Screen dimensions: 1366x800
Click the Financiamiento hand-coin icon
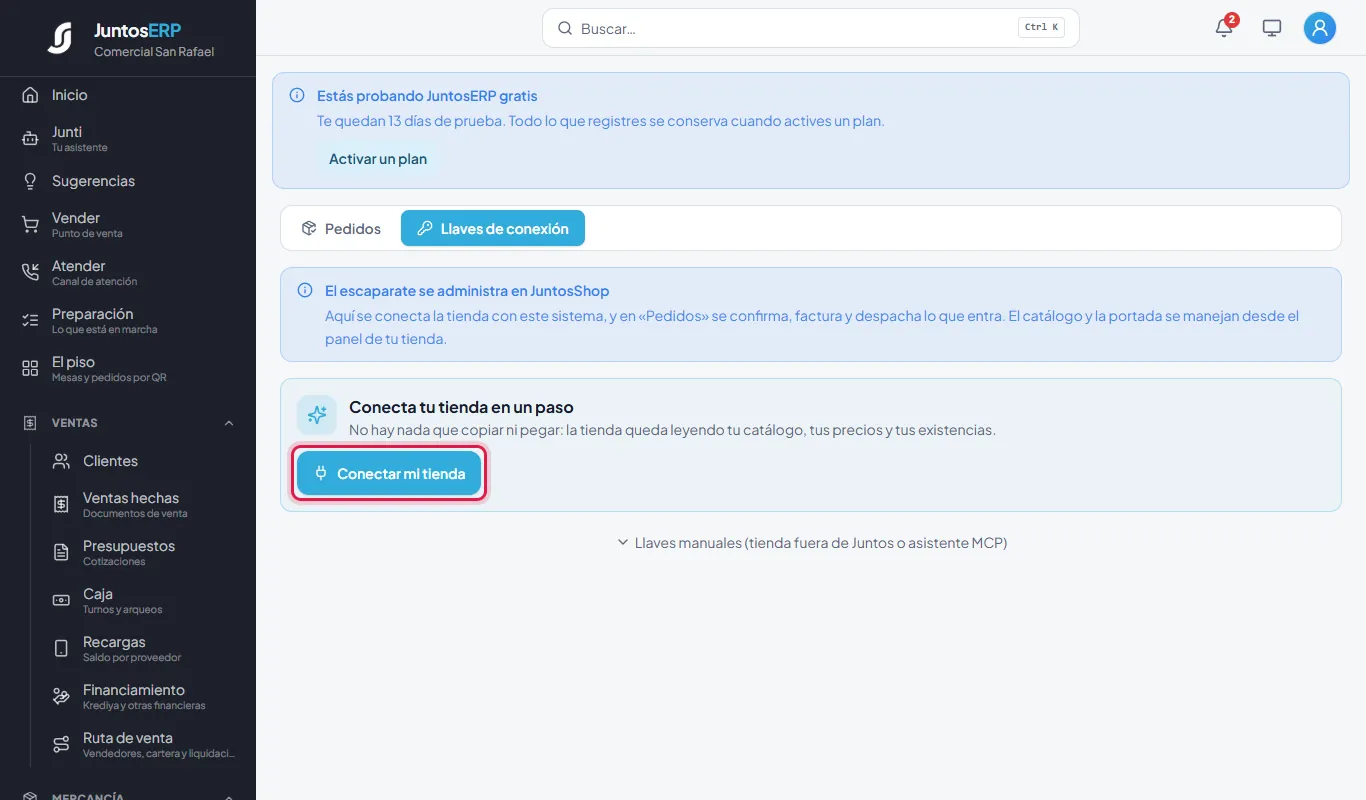click(61, 697)
